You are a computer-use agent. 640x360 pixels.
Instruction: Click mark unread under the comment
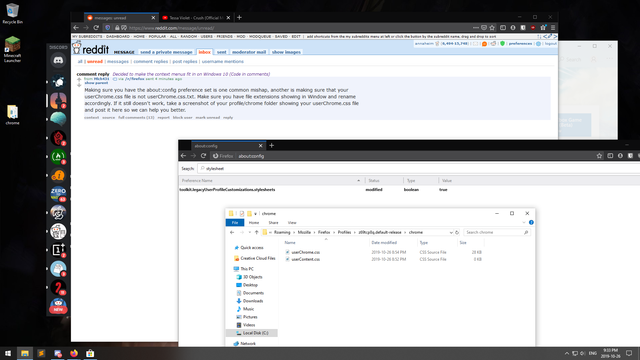207,118
